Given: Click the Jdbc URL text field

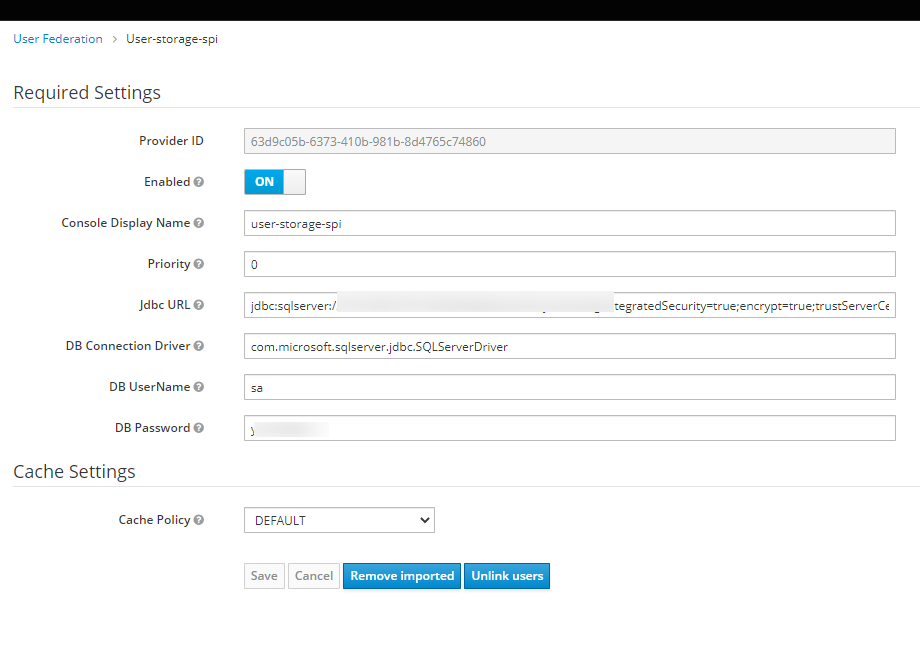Looking at the screenshot, I should pyautogui.click(x=570, y=305).
